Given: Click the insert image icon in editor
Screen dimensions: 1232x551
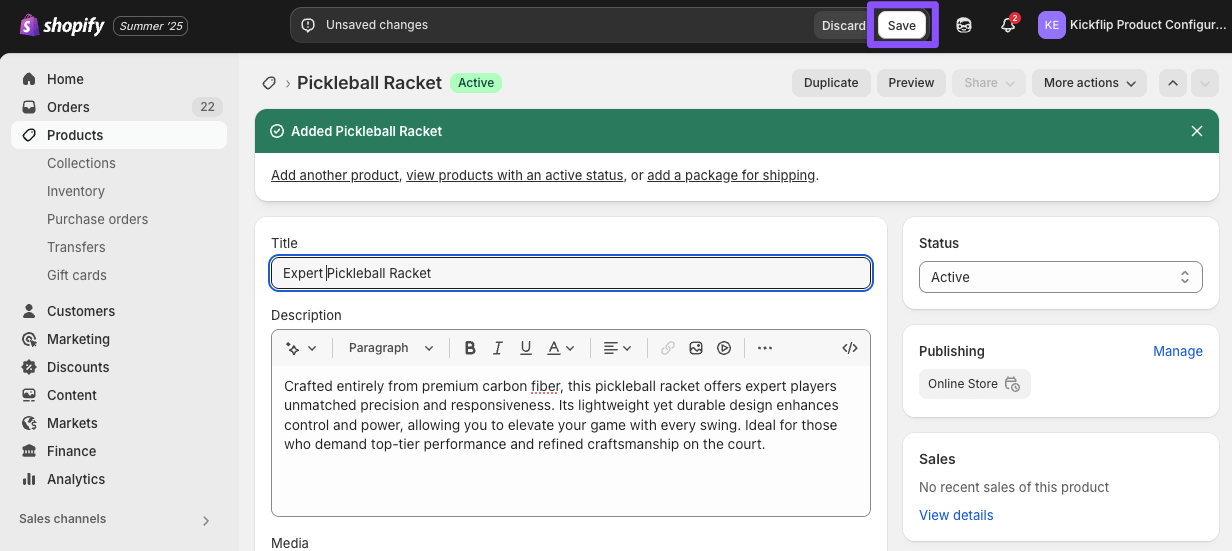Looking at the screenshot, I should pos(696,348).
